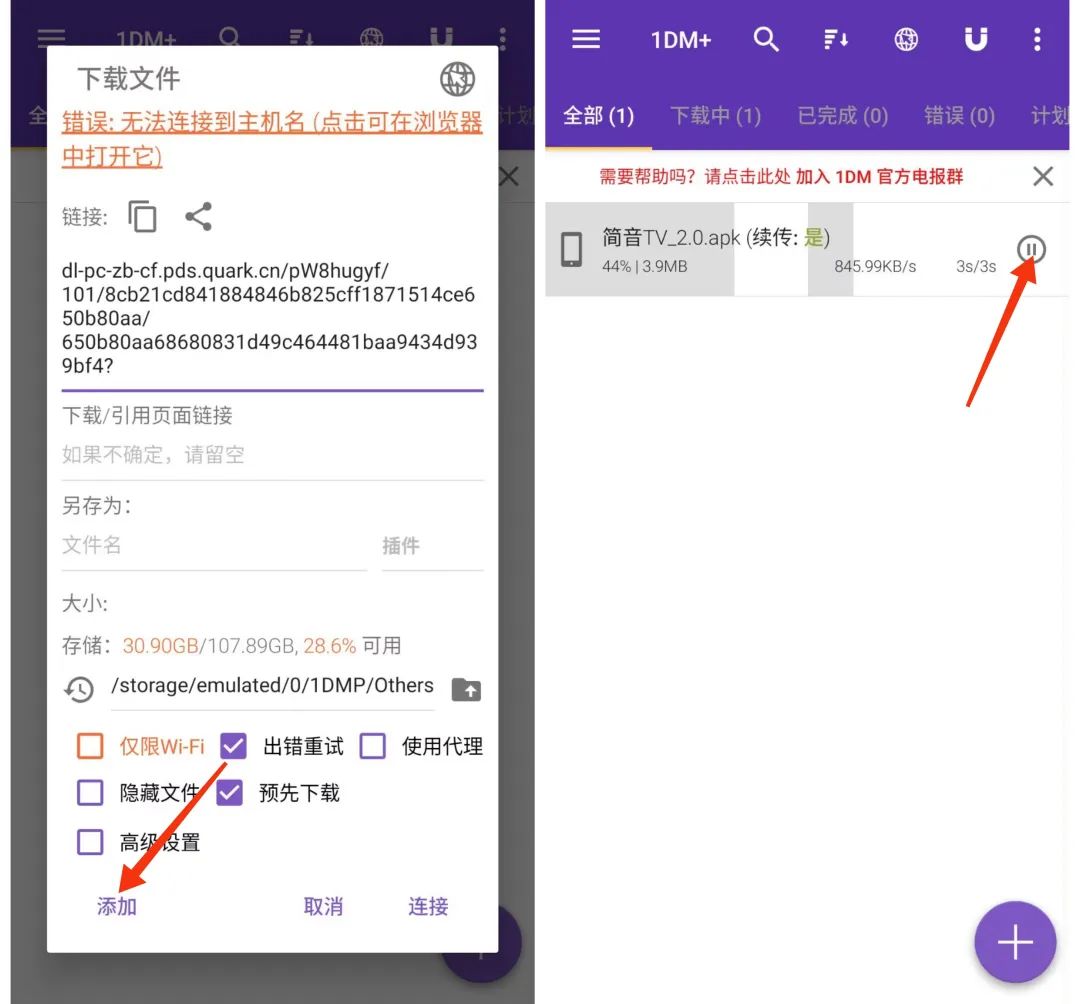Screen dimensions: 1080x1004
Task: Share the link via the share icon
Action: pyautogui.click(x=197, y=216)
